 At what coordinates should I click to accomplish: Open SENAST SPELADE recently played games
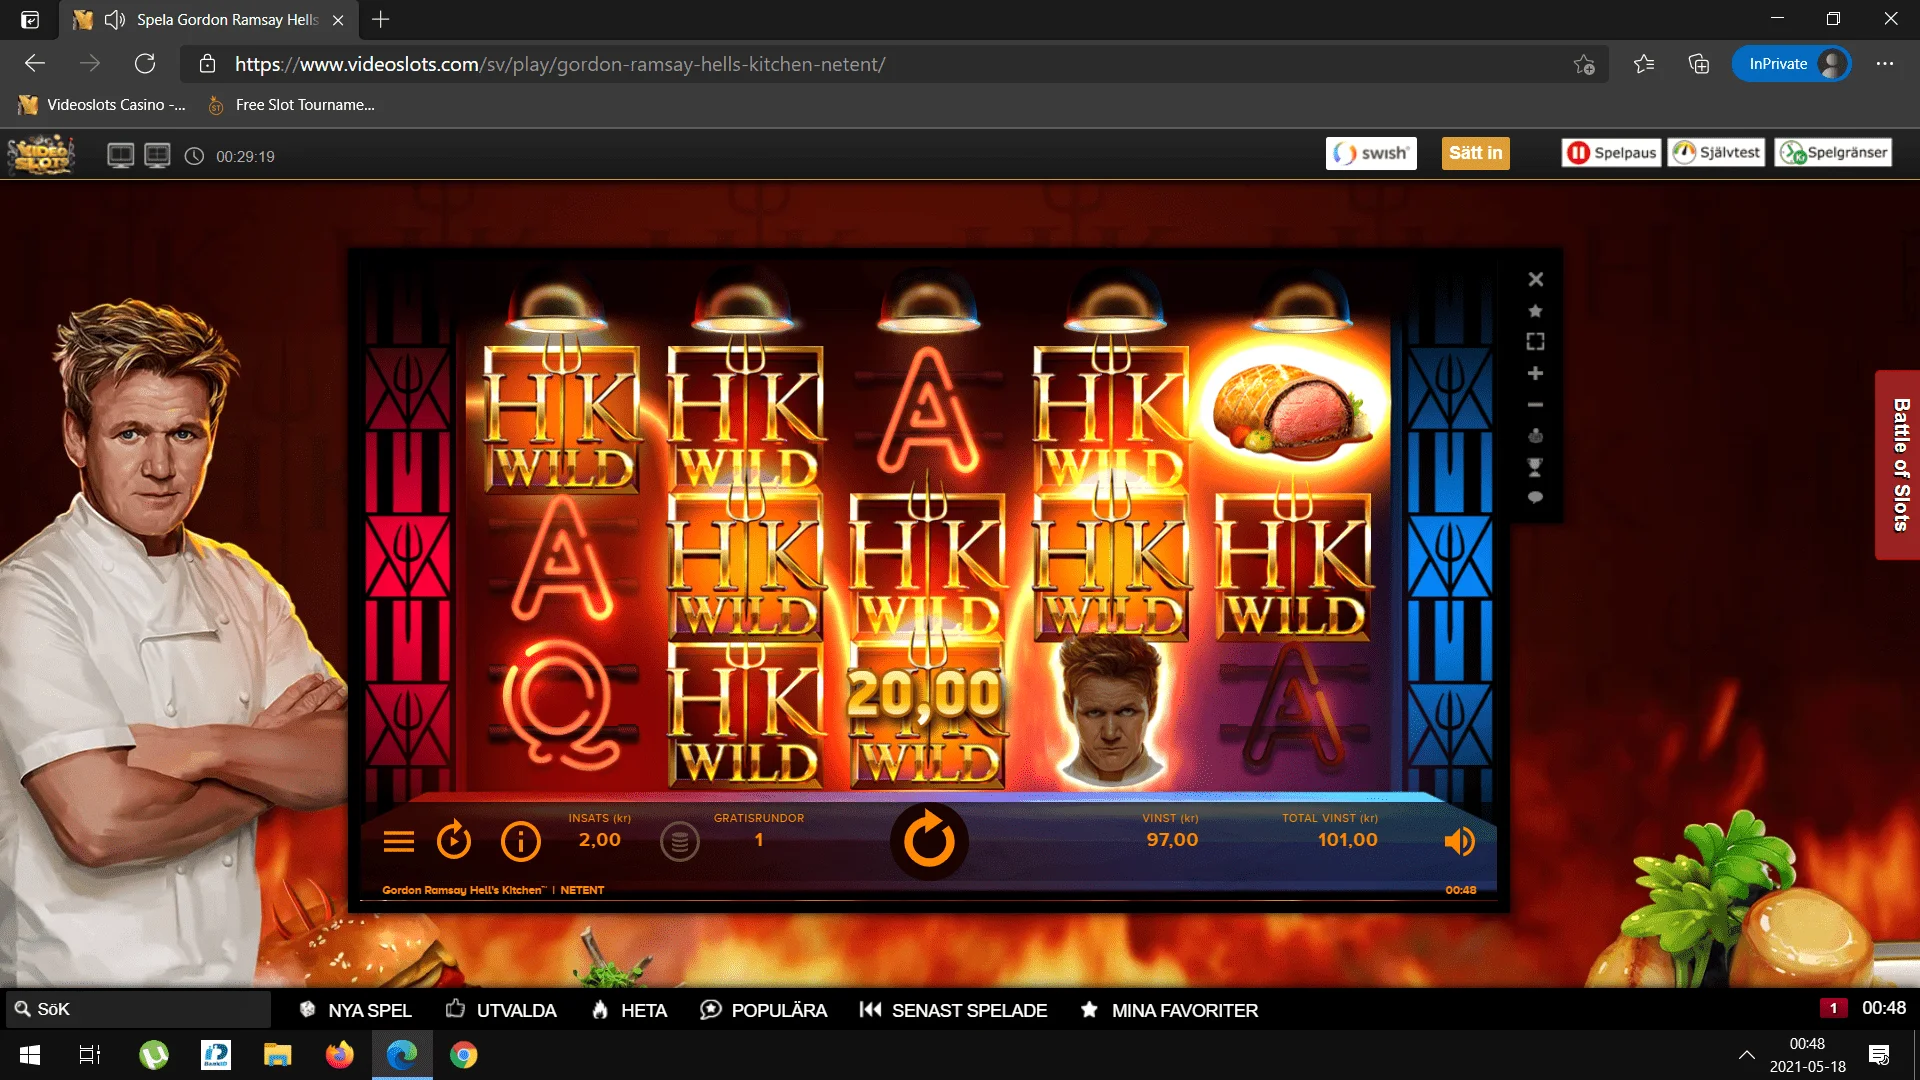(x=953, y=1010)
